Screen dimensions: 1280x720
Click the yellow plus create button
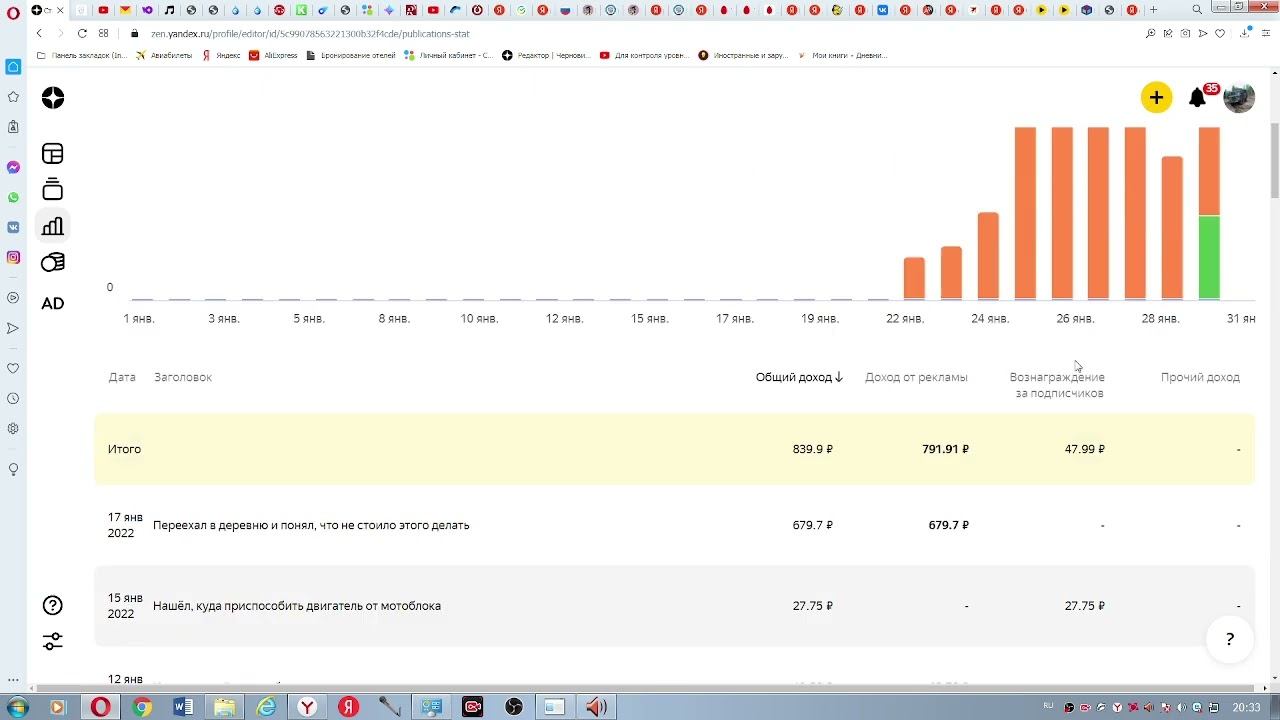pyautogui.click(x=1156, y=97)
